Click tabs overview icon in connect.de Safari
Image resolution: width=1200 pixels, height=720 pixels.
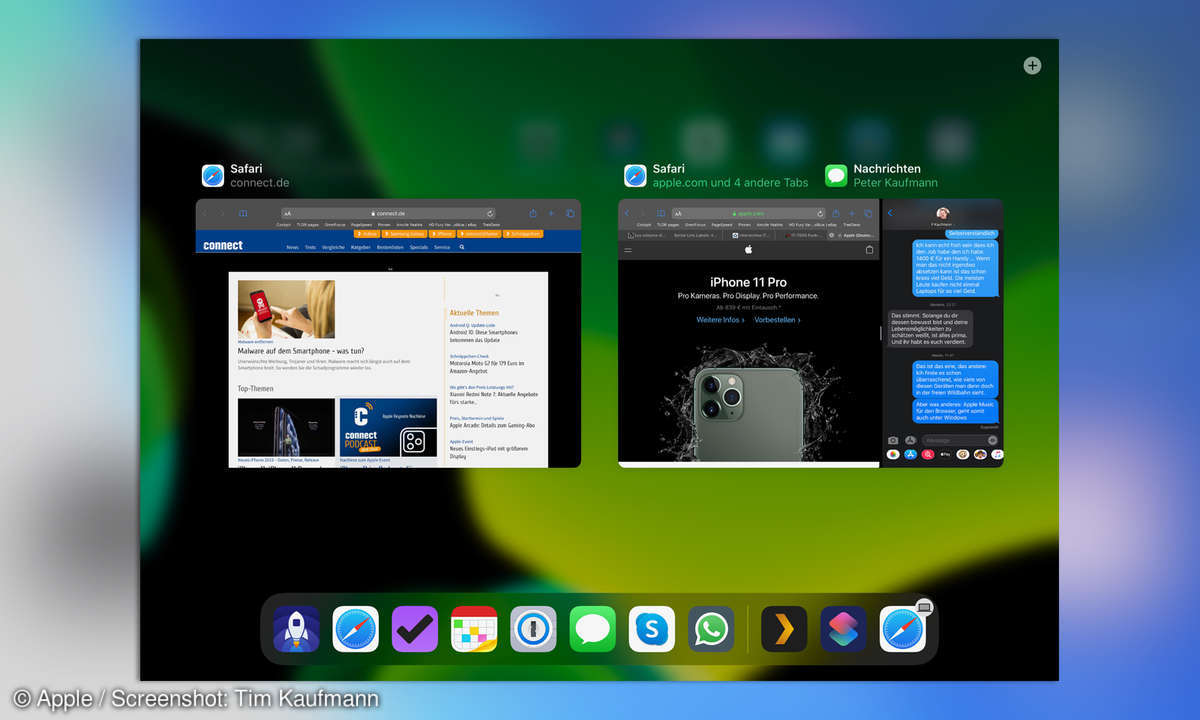570,213
